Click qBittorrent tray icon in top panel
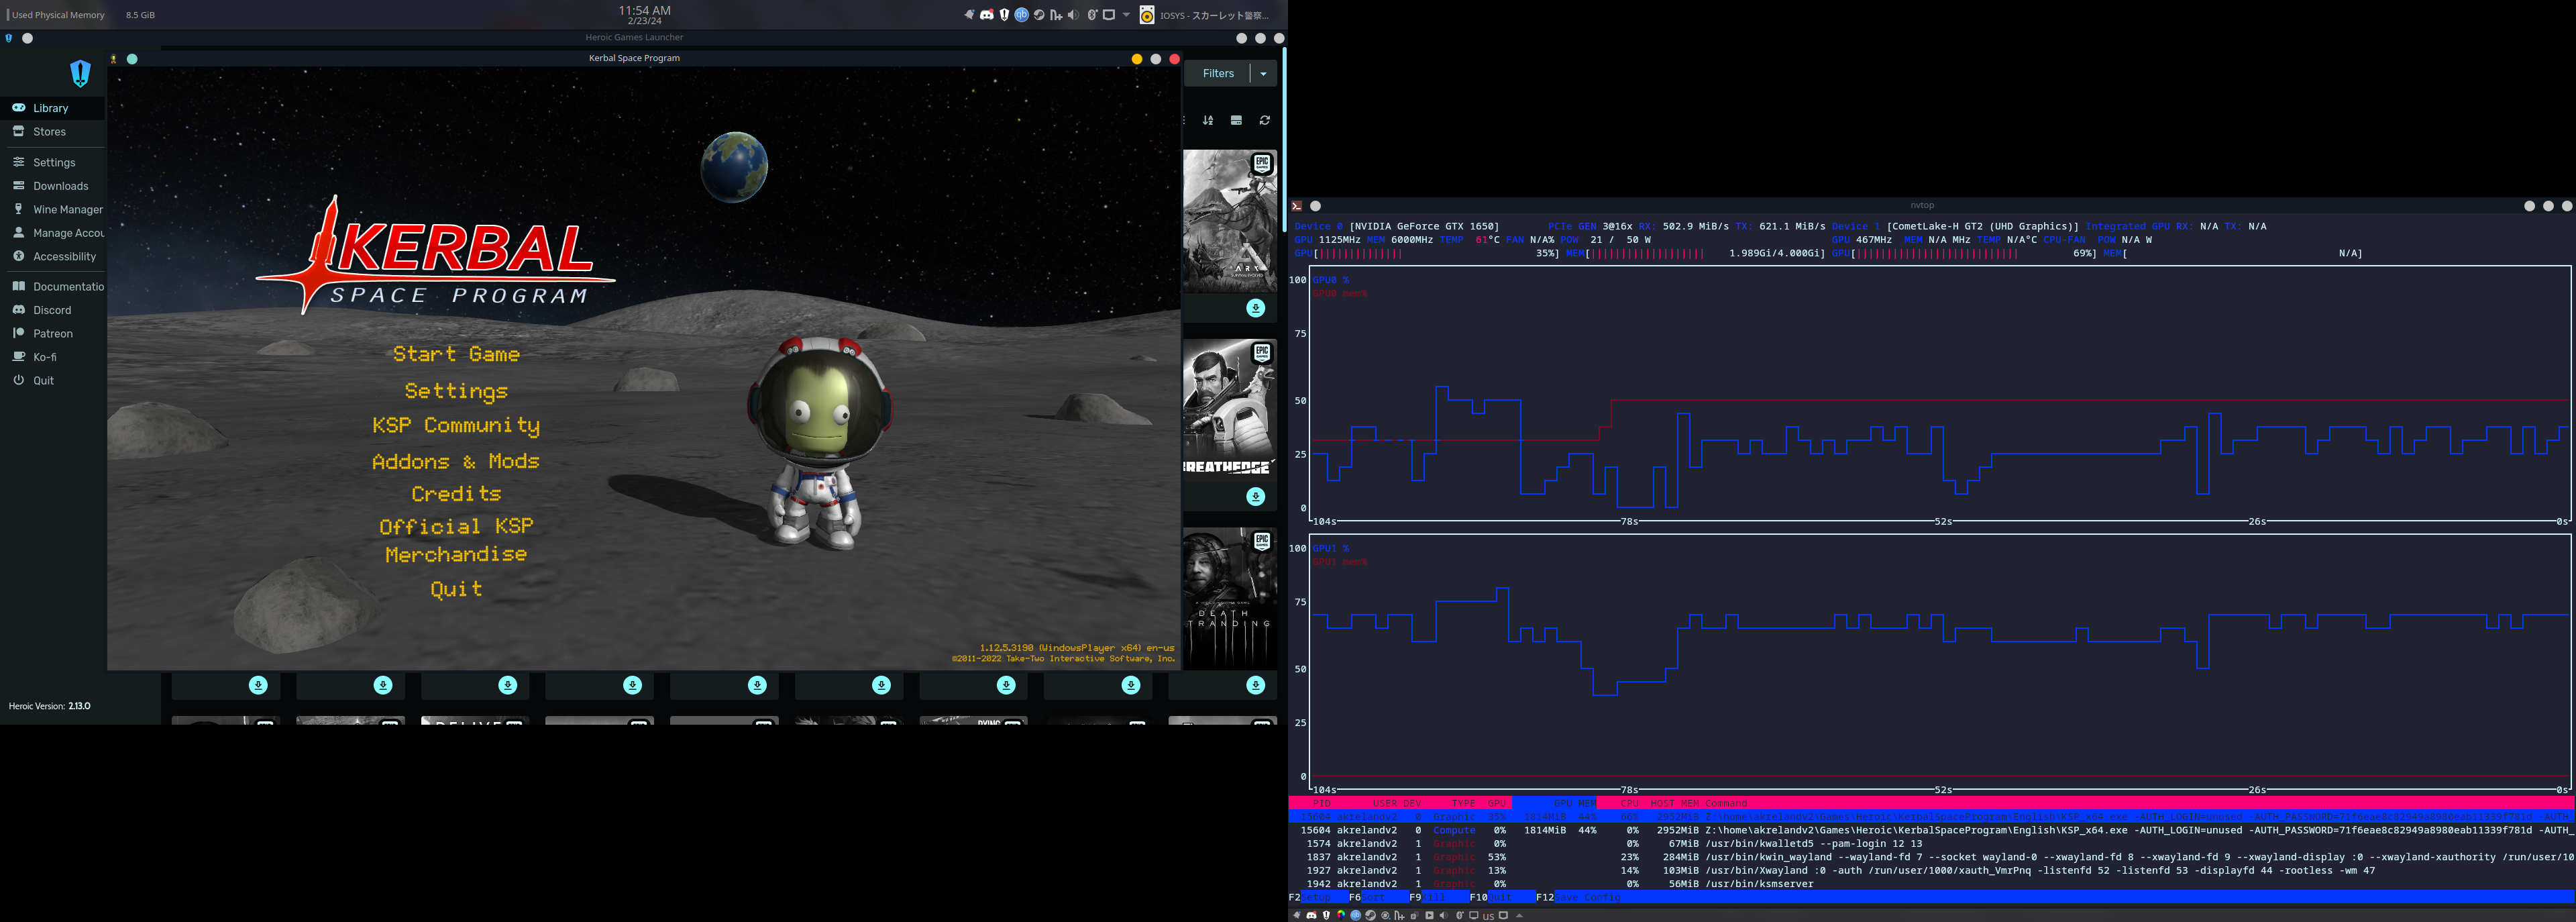This screenshot has height=922, width=2576. [1021, 15]
